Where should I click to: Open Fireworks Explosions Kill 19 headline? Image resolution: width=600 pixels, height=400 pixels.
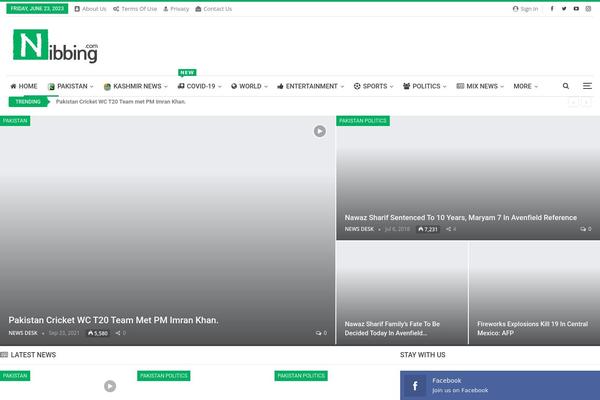[532, 328]
